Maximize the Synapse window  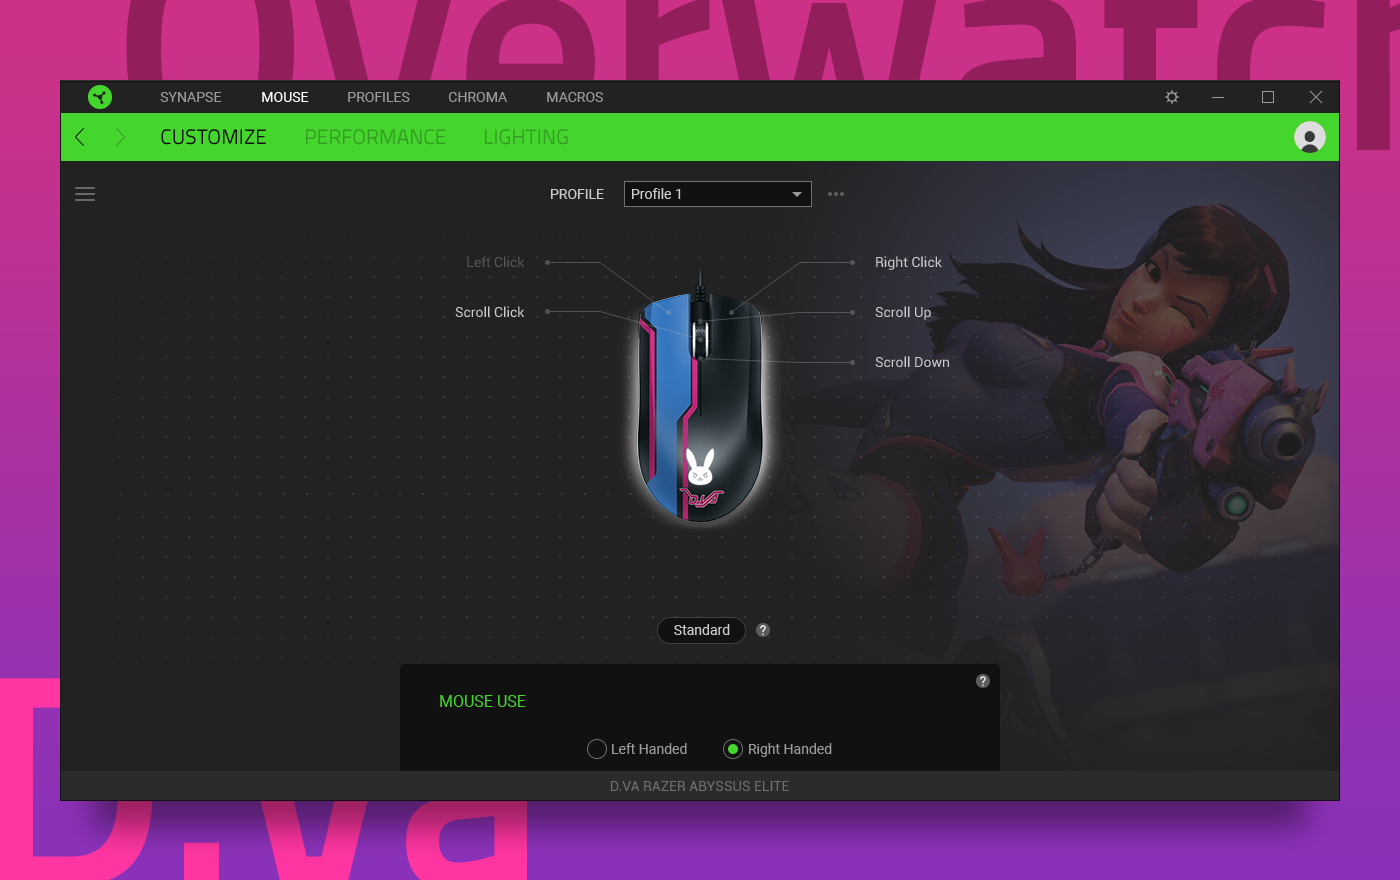click(1268, 97)
